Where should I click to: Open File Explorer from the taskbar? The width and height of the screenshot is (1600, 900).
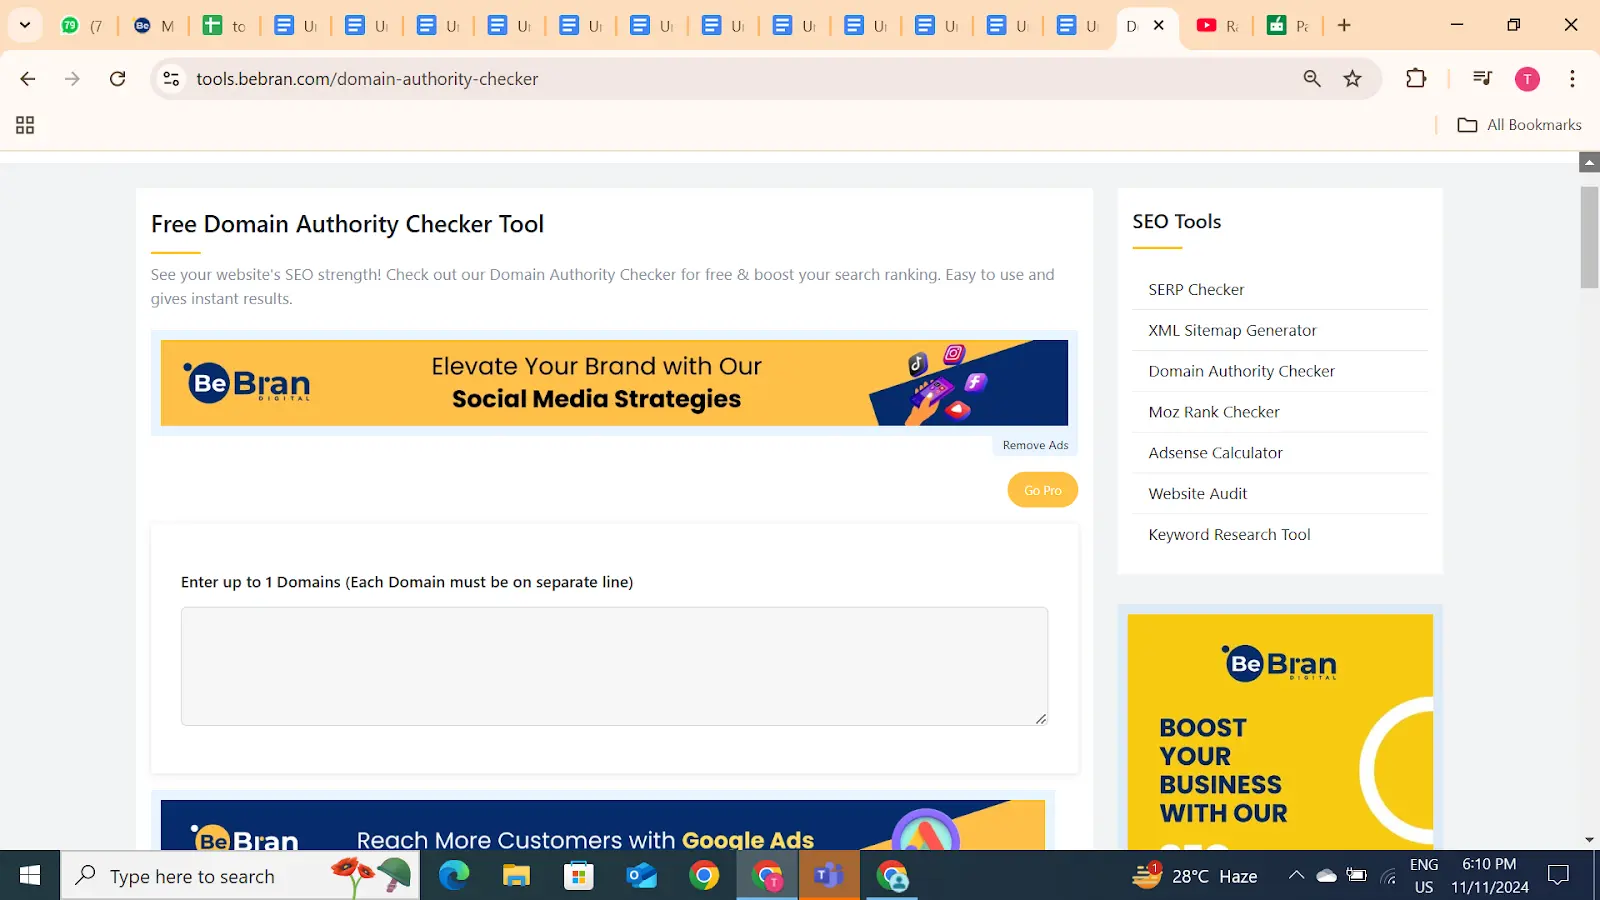516,876
